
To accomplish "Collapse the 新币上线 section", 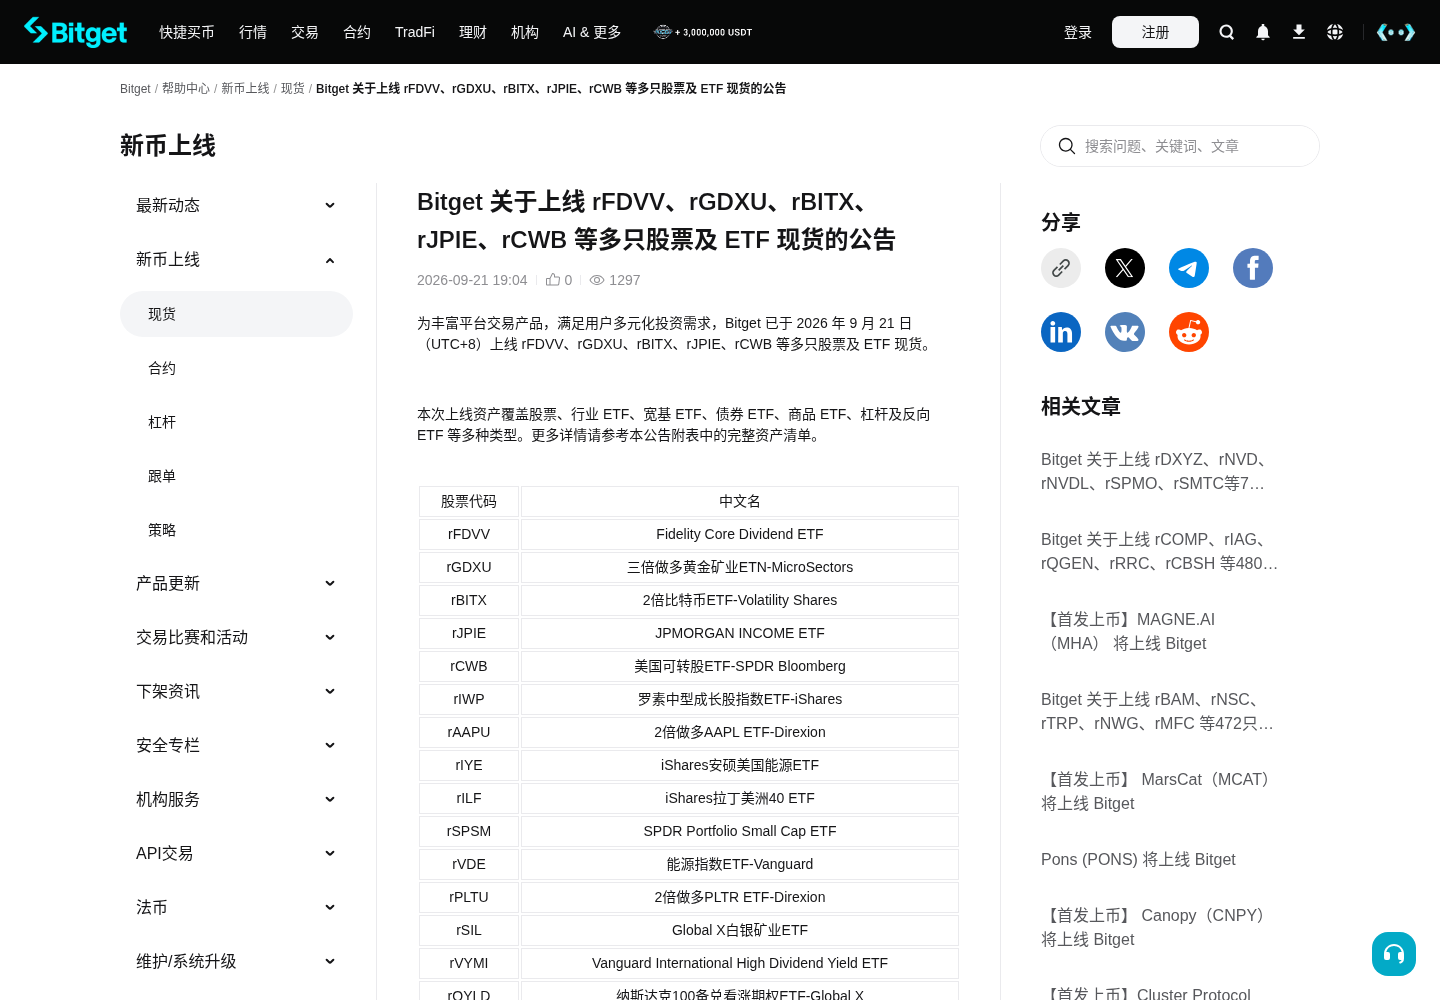I will (236, 259).
